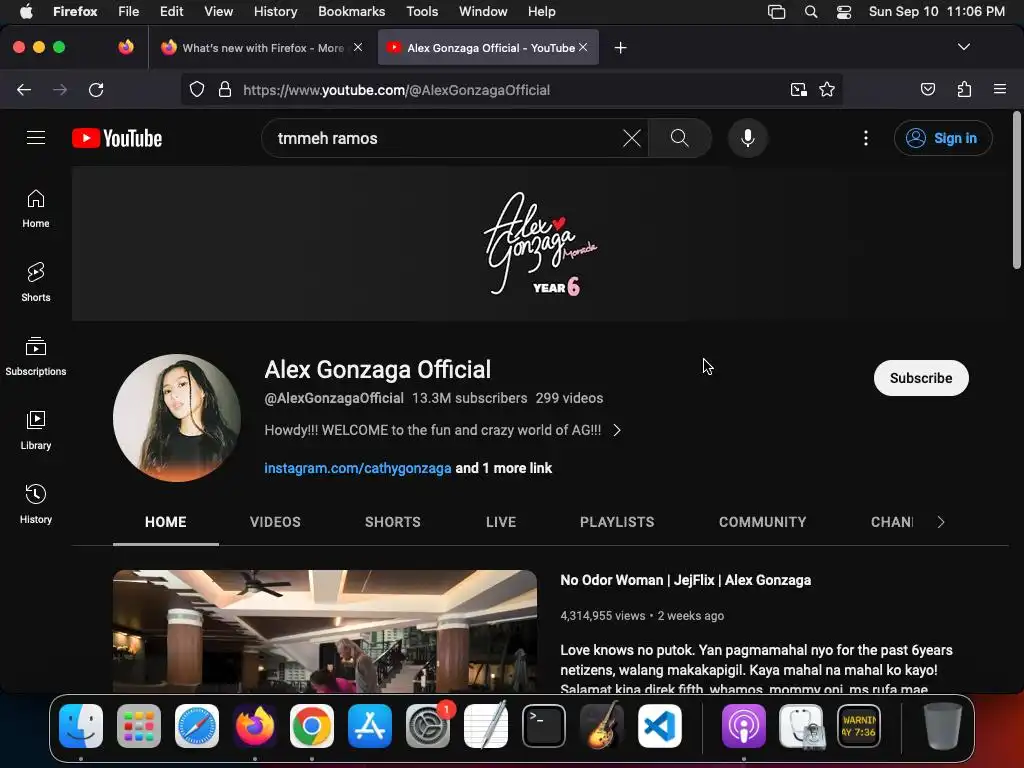
Task: Open Firefox application menu
Action: [x=999, y=89]
